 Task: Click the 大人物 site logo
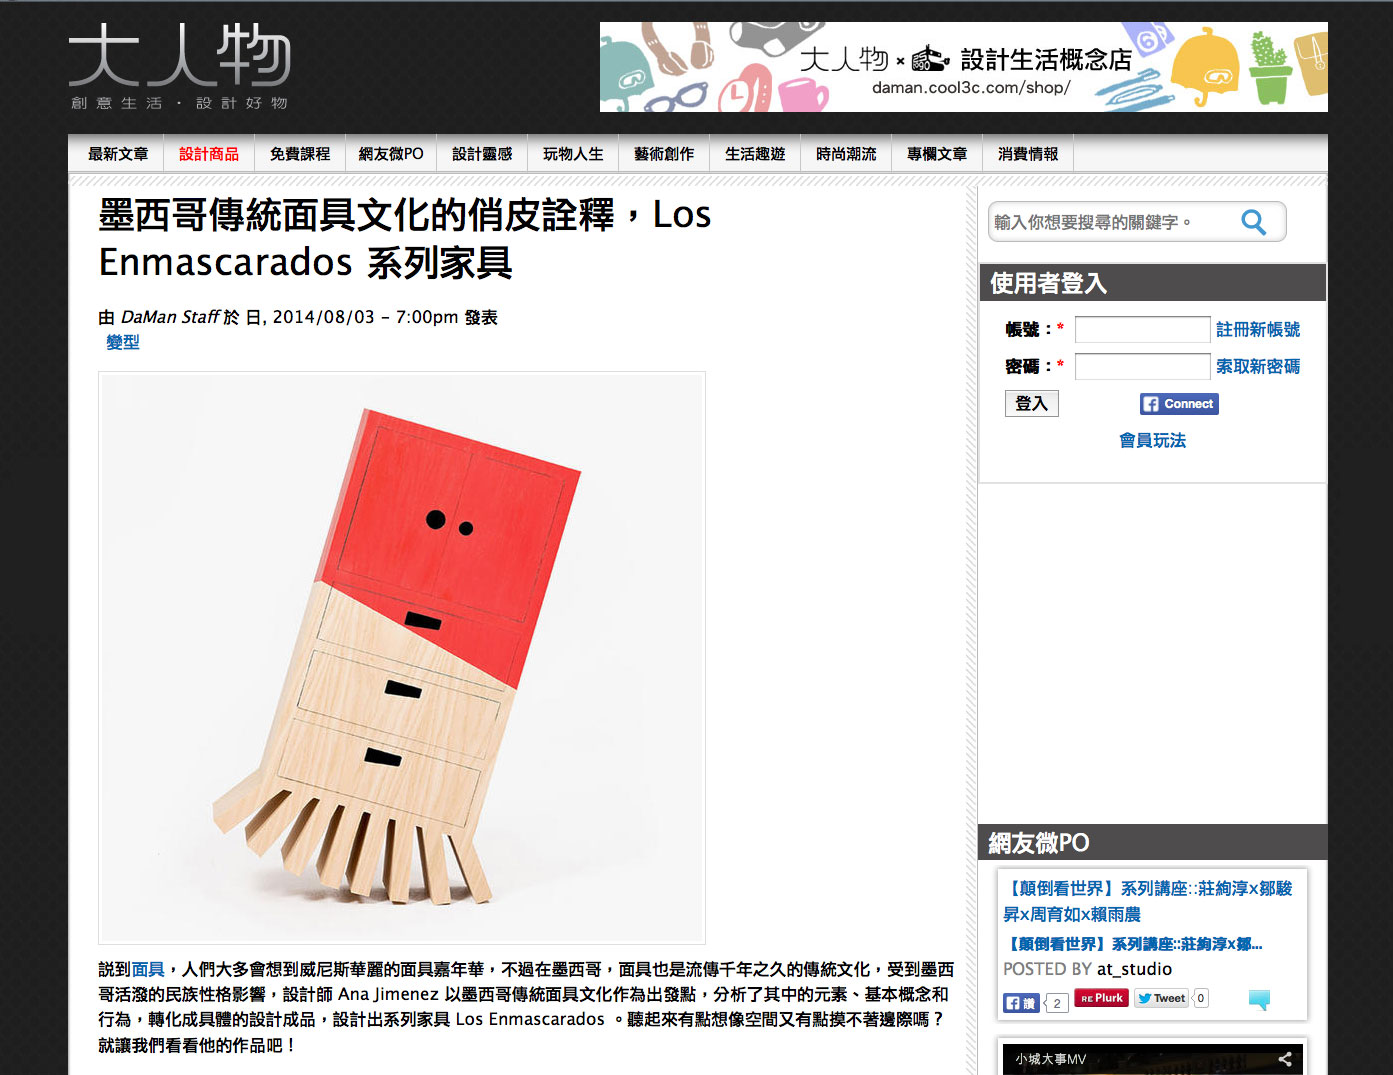coord(179,66)
